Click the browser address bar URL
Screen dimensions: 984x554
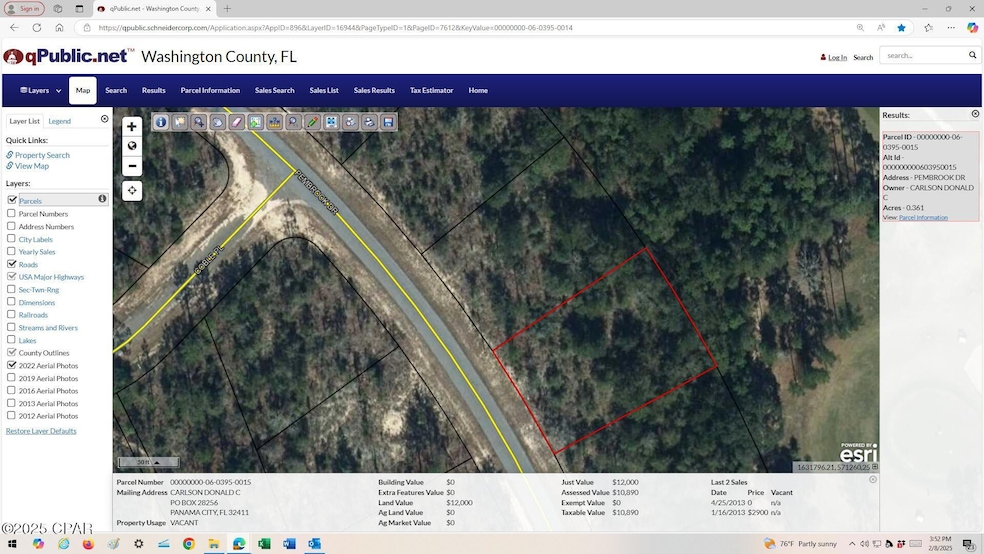(x=336, y=28)
